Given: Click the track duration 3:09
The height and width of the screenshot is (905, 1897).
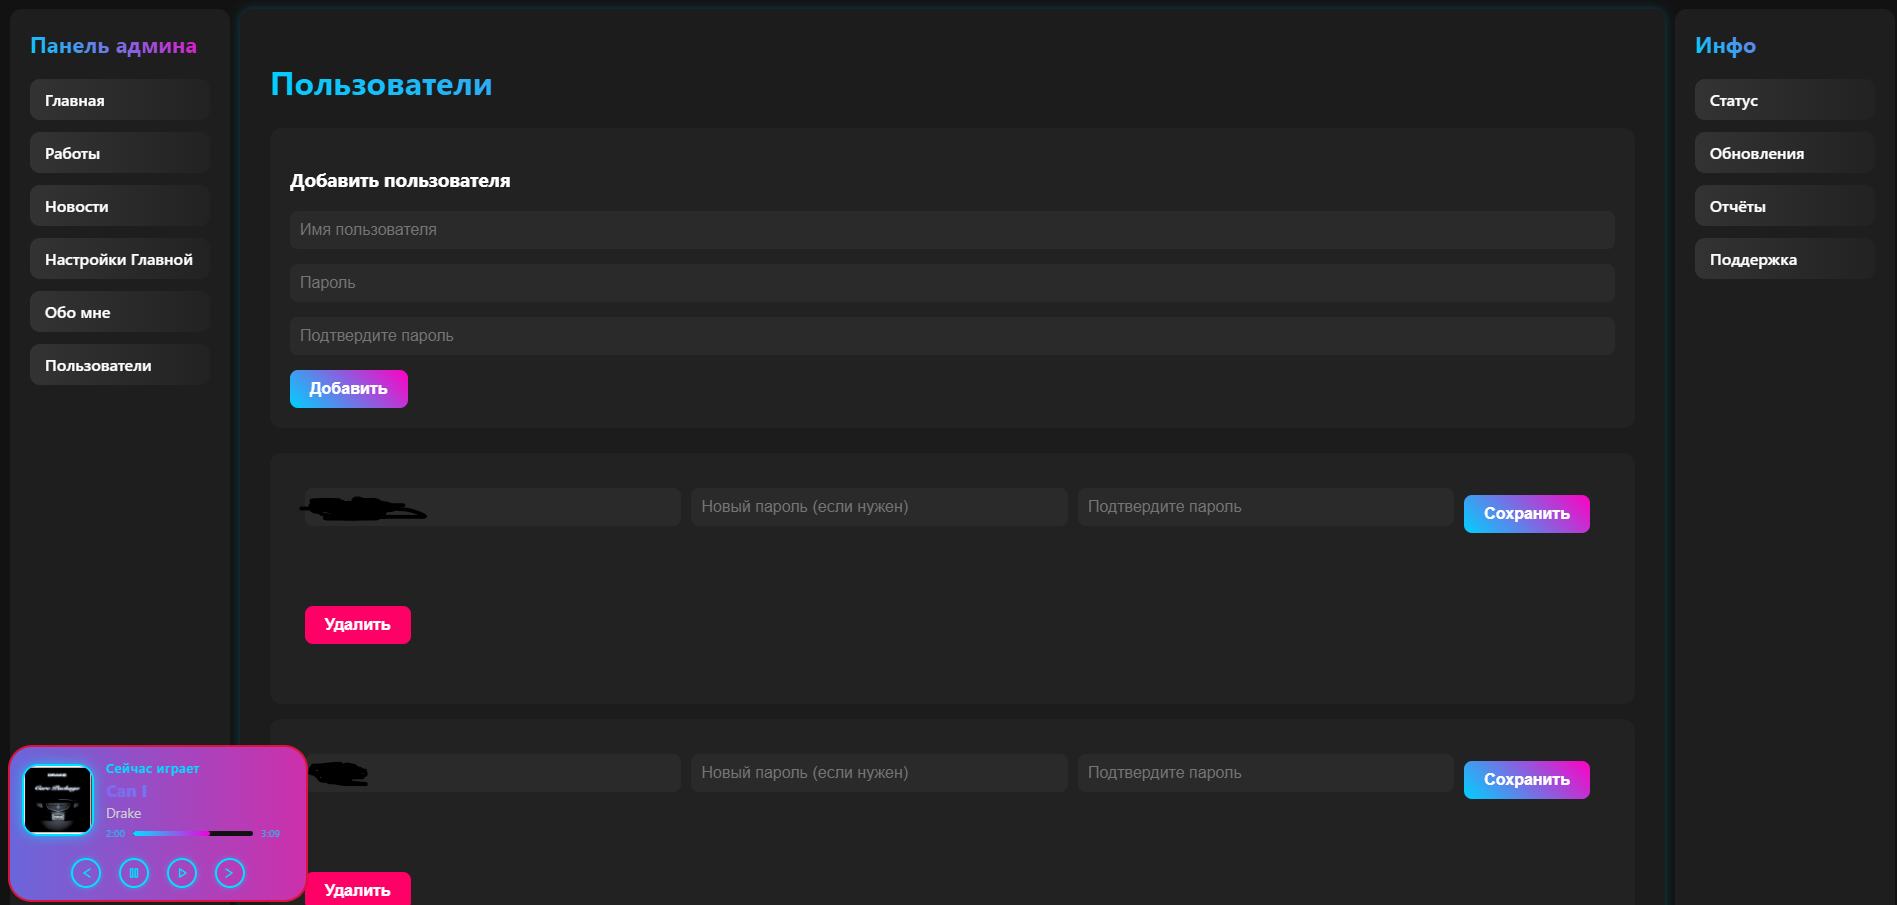Looking at the screenshot, I should coord(270,834).
